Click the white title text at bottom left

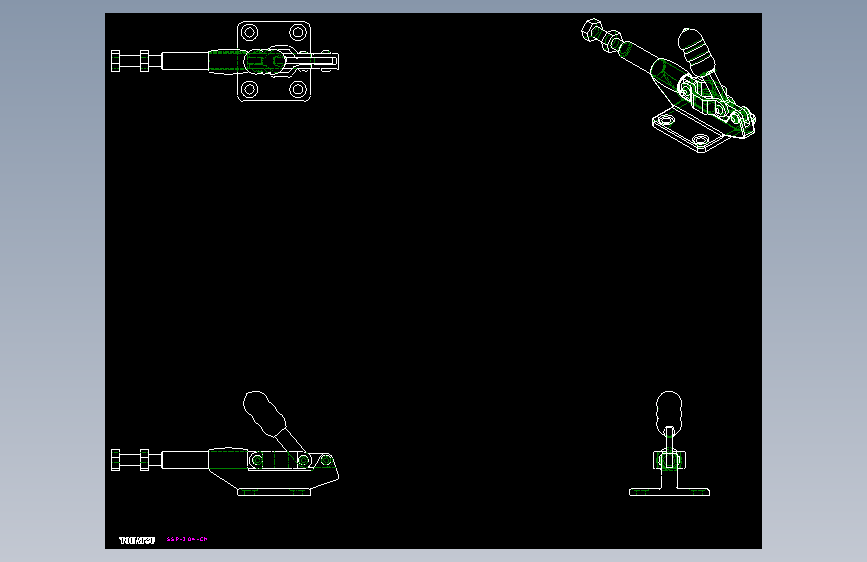(137, 540)
